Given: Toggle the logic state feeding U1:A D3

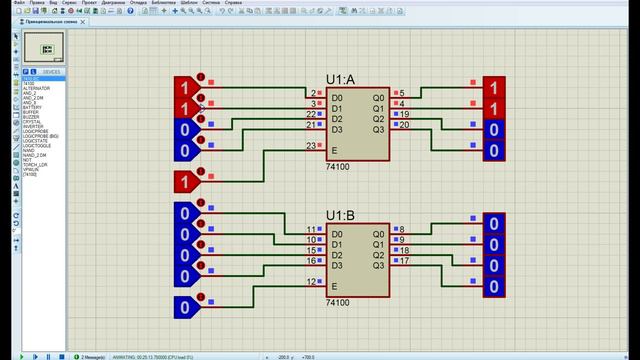Looking at the screenshot, I should pos(187,150).
